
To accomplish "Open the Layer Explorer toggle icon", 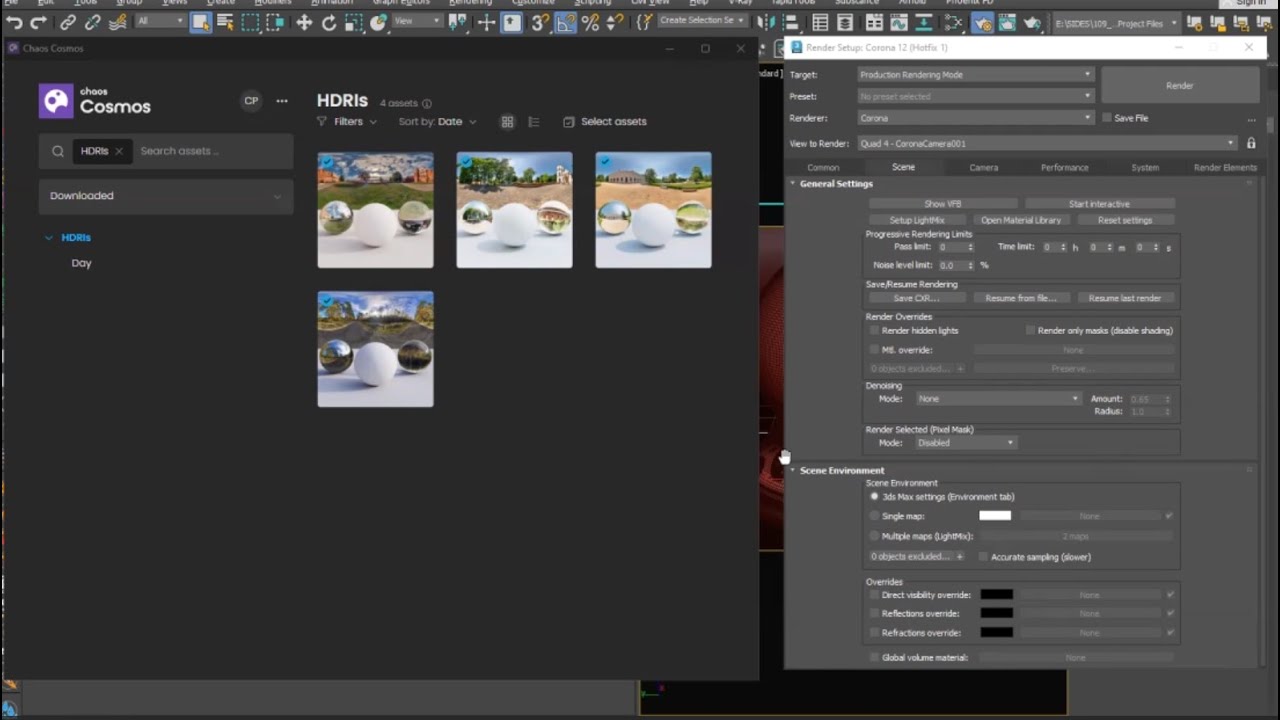I will click(x=845, y=22).
